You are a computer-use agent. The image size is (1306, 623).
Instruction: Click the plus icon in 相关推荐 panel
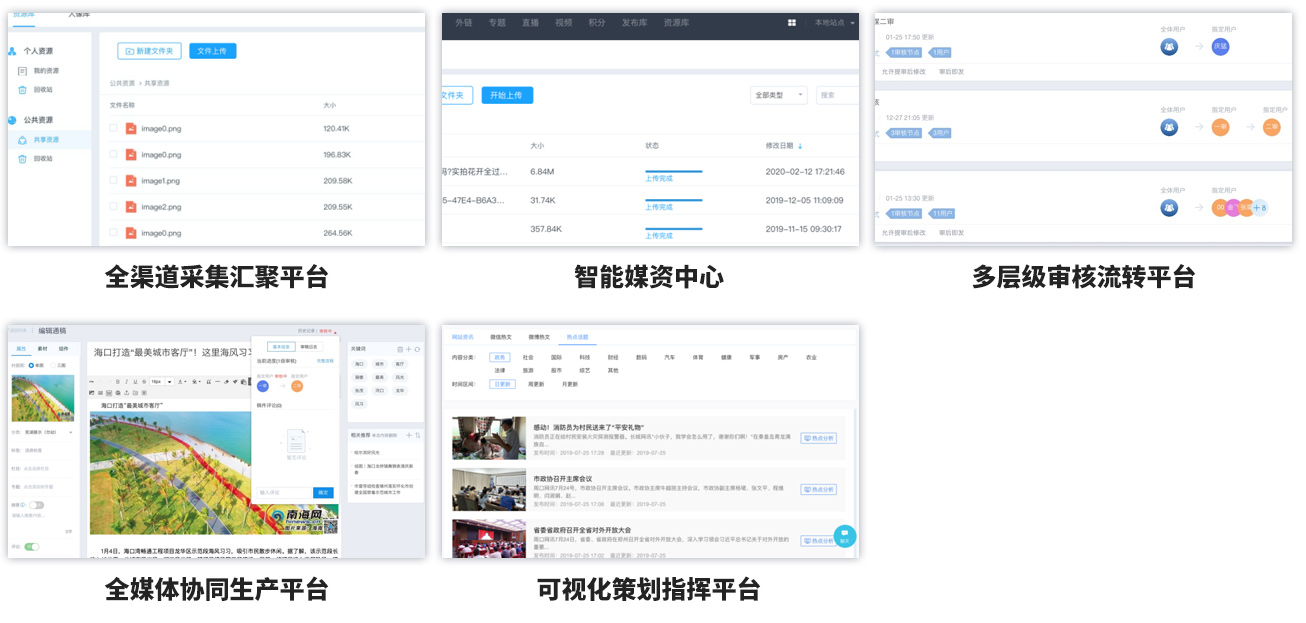pos(408,435)
